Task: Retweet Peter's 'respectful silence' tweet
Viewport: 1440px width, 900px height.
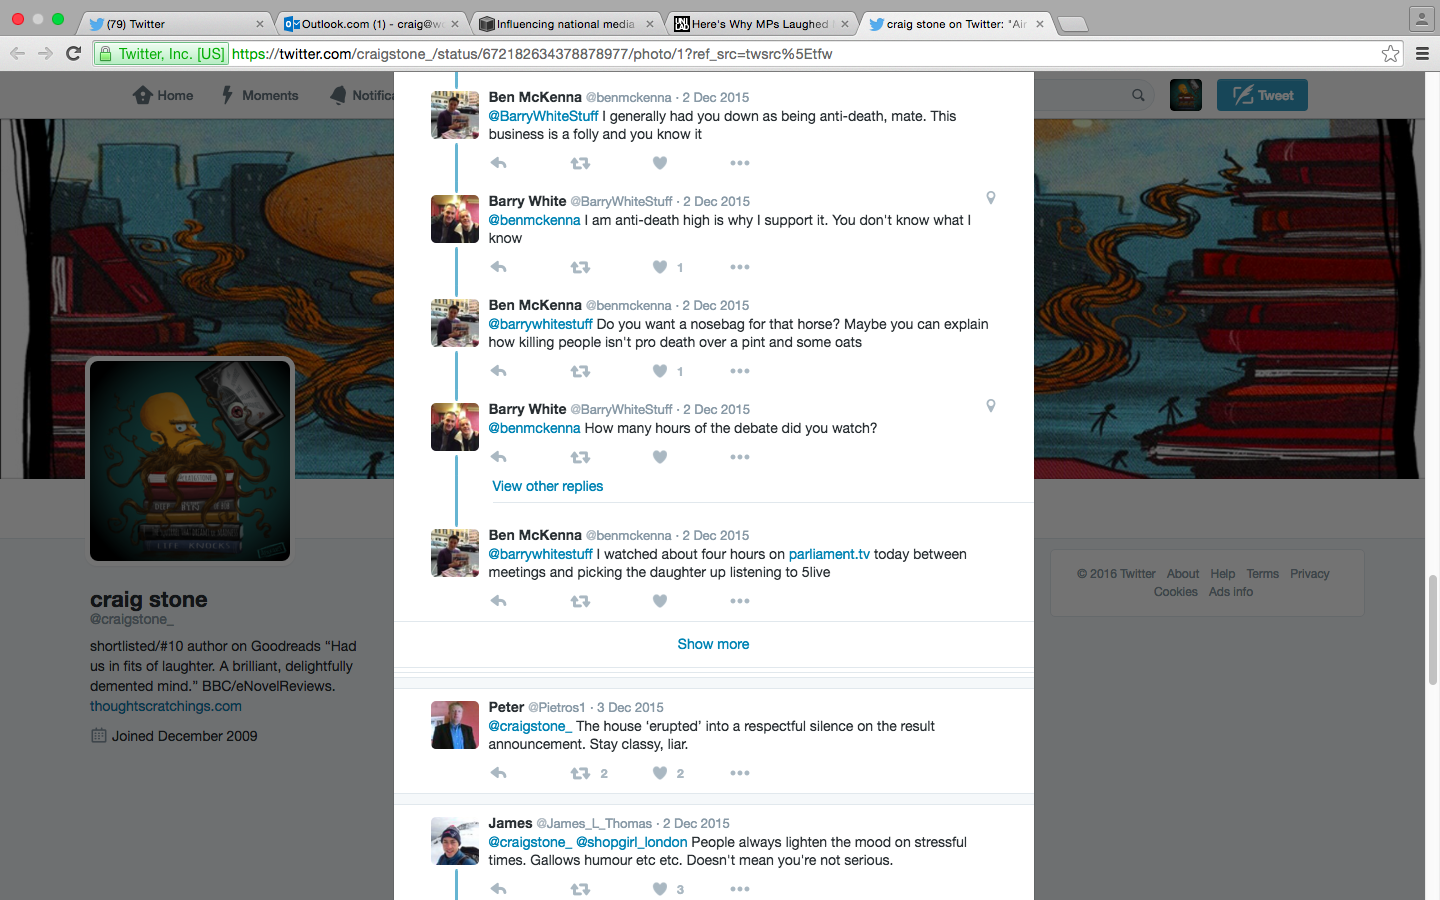Action: 580,773
